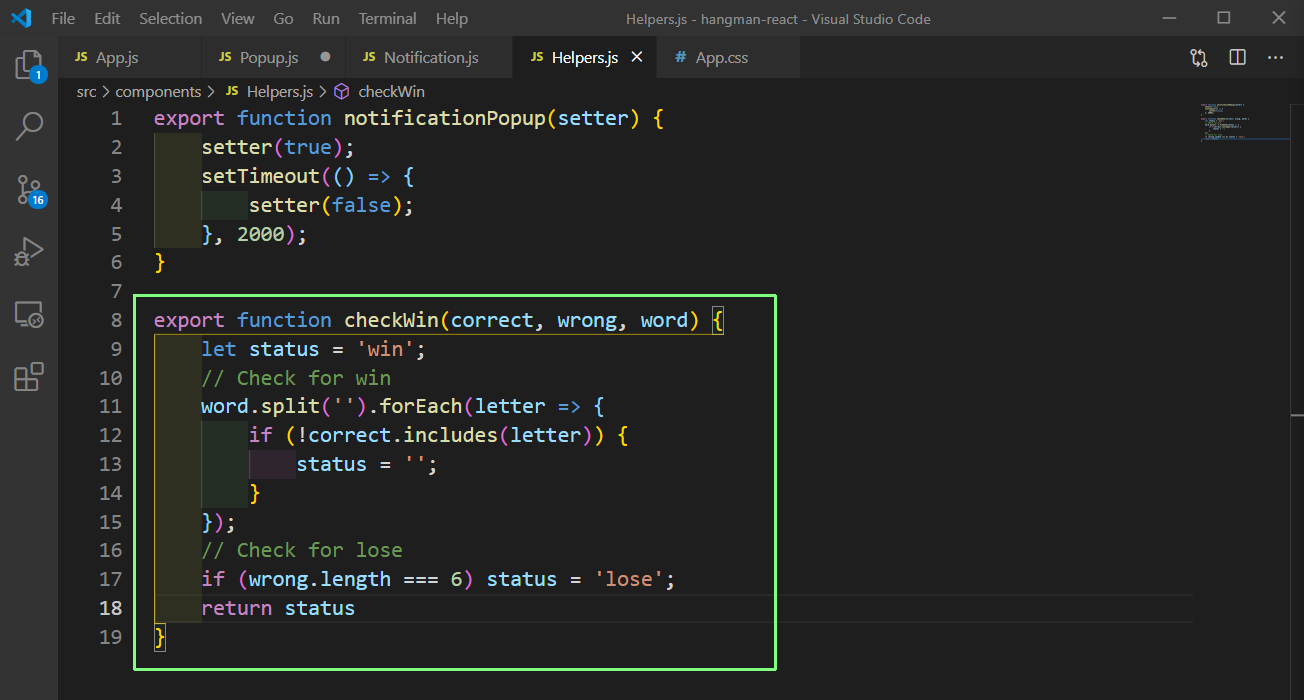
Task: Maximize the VS Code window
Action: [1224, 18]
